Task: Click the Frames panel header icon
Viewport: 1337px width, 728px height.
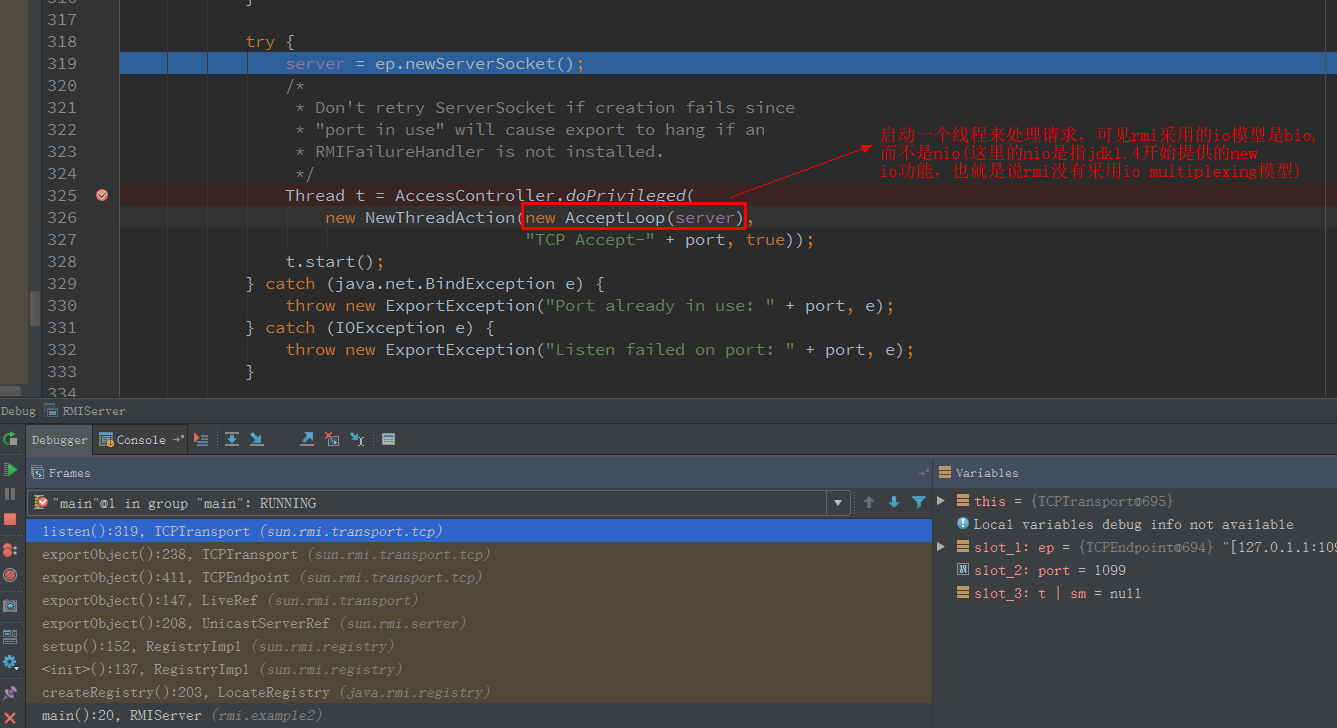Action: click(x=38, y=473)
